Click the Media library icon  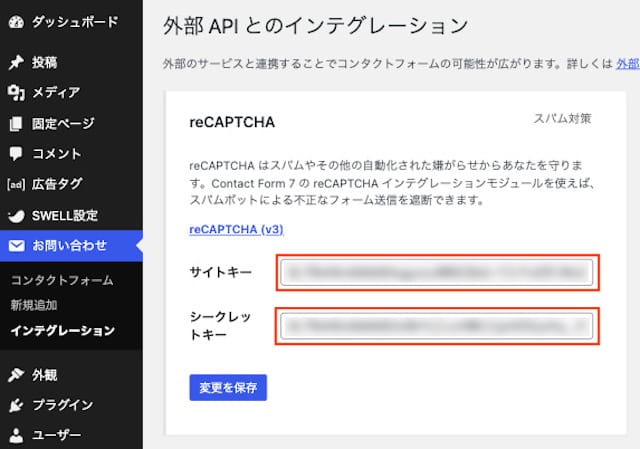click(x=16, y=93)
